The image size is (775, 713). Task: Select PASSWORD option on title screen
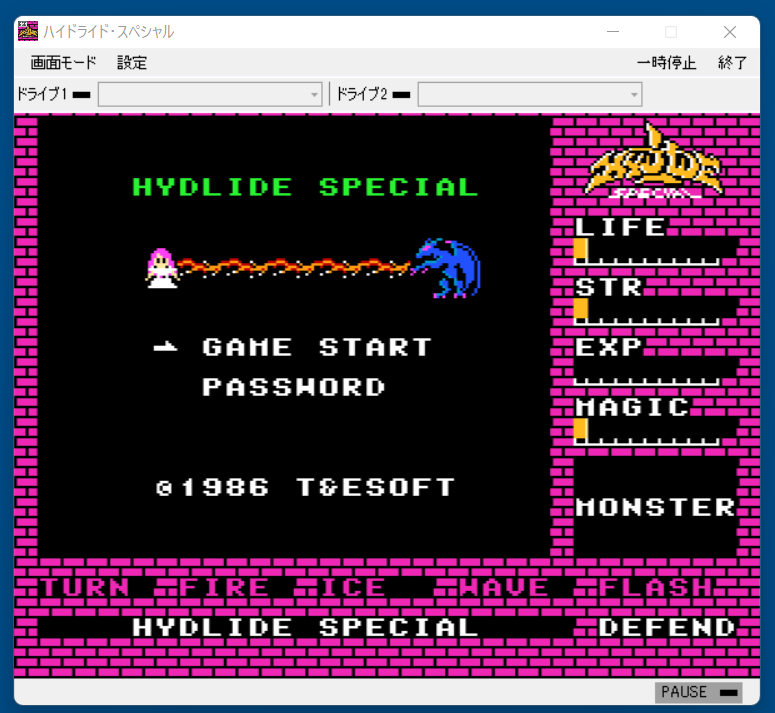tap(293, 387)
